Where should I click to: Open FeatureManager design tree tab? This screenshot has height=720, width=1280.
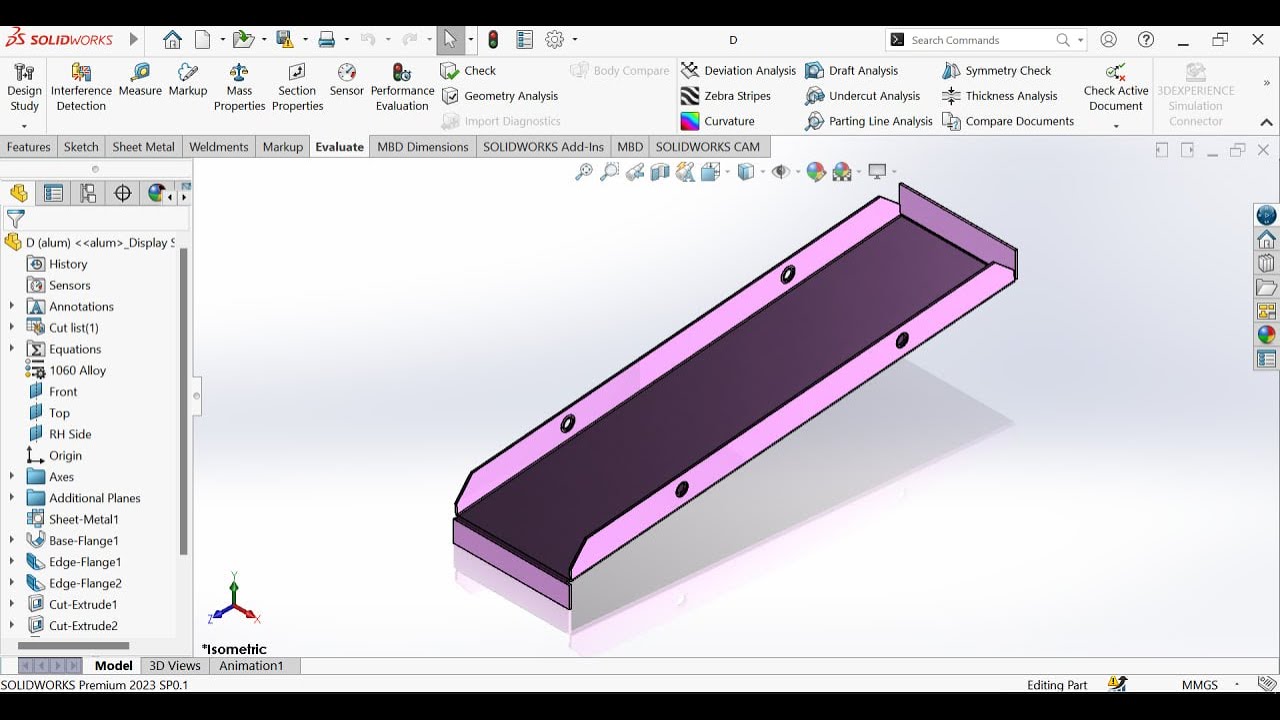19,193
